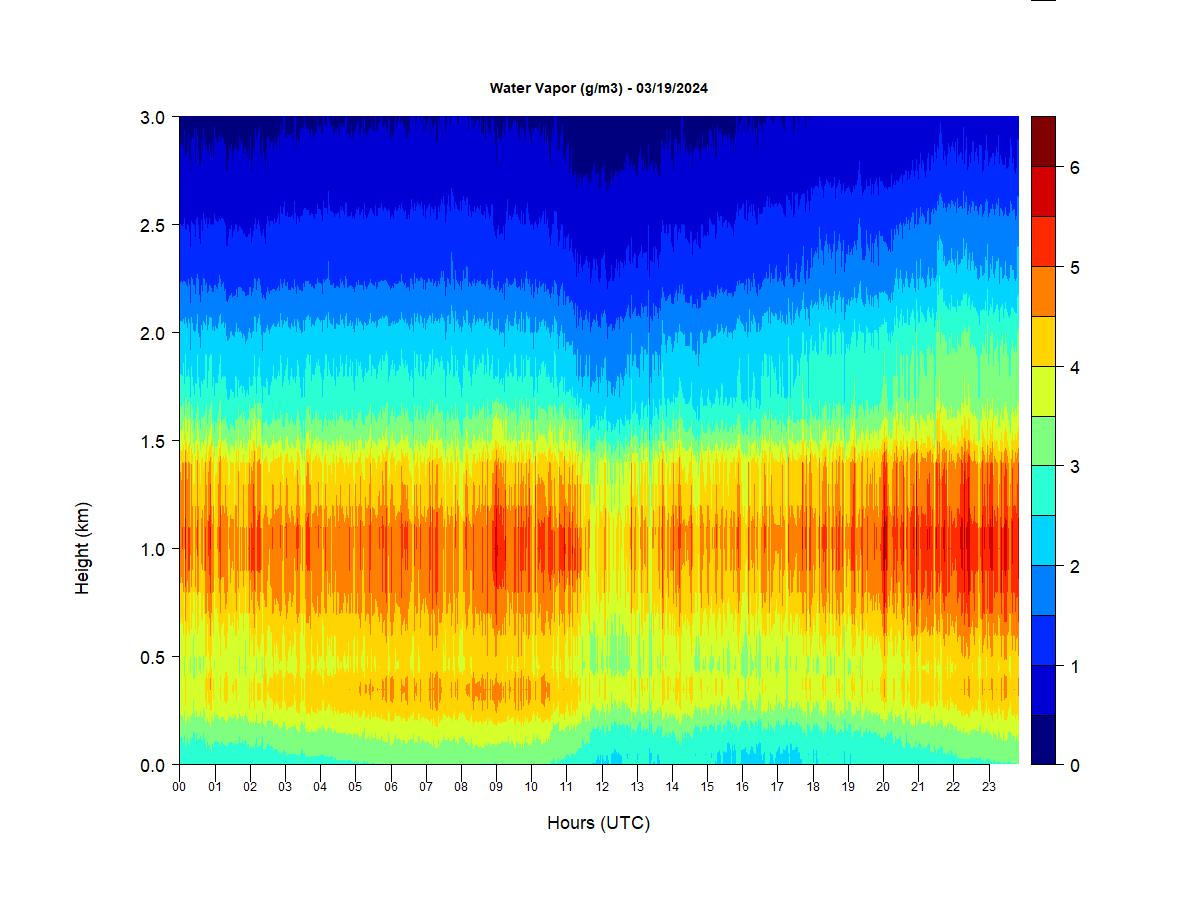
Task: Select hour tick 12 on x-axis
Action: (602, 787)
